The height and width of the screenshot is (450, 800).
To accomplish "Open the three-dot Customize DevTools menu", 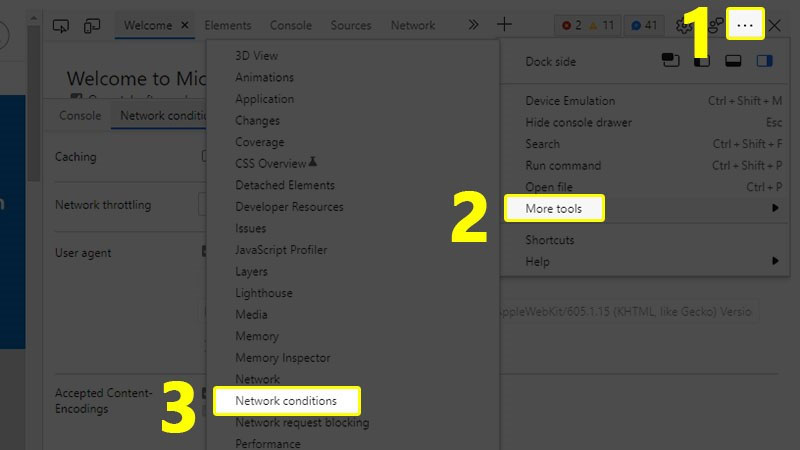I will point(744,25).
